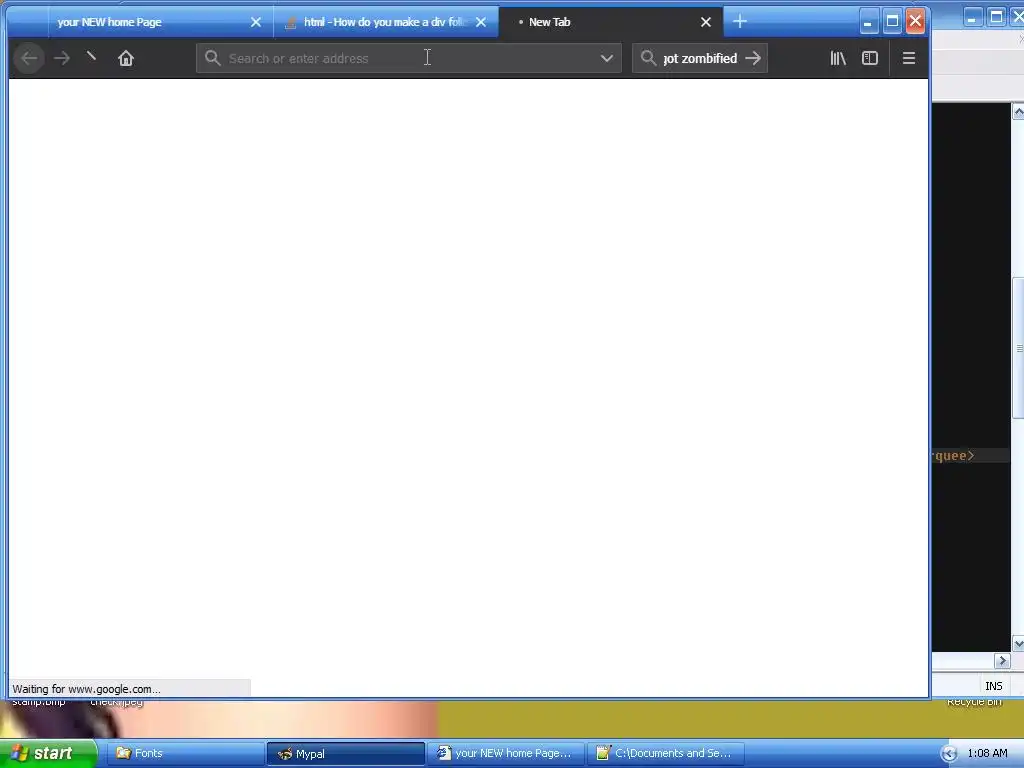
Task: Expand hidden system tray icons arrow
Action: point(949,754)
